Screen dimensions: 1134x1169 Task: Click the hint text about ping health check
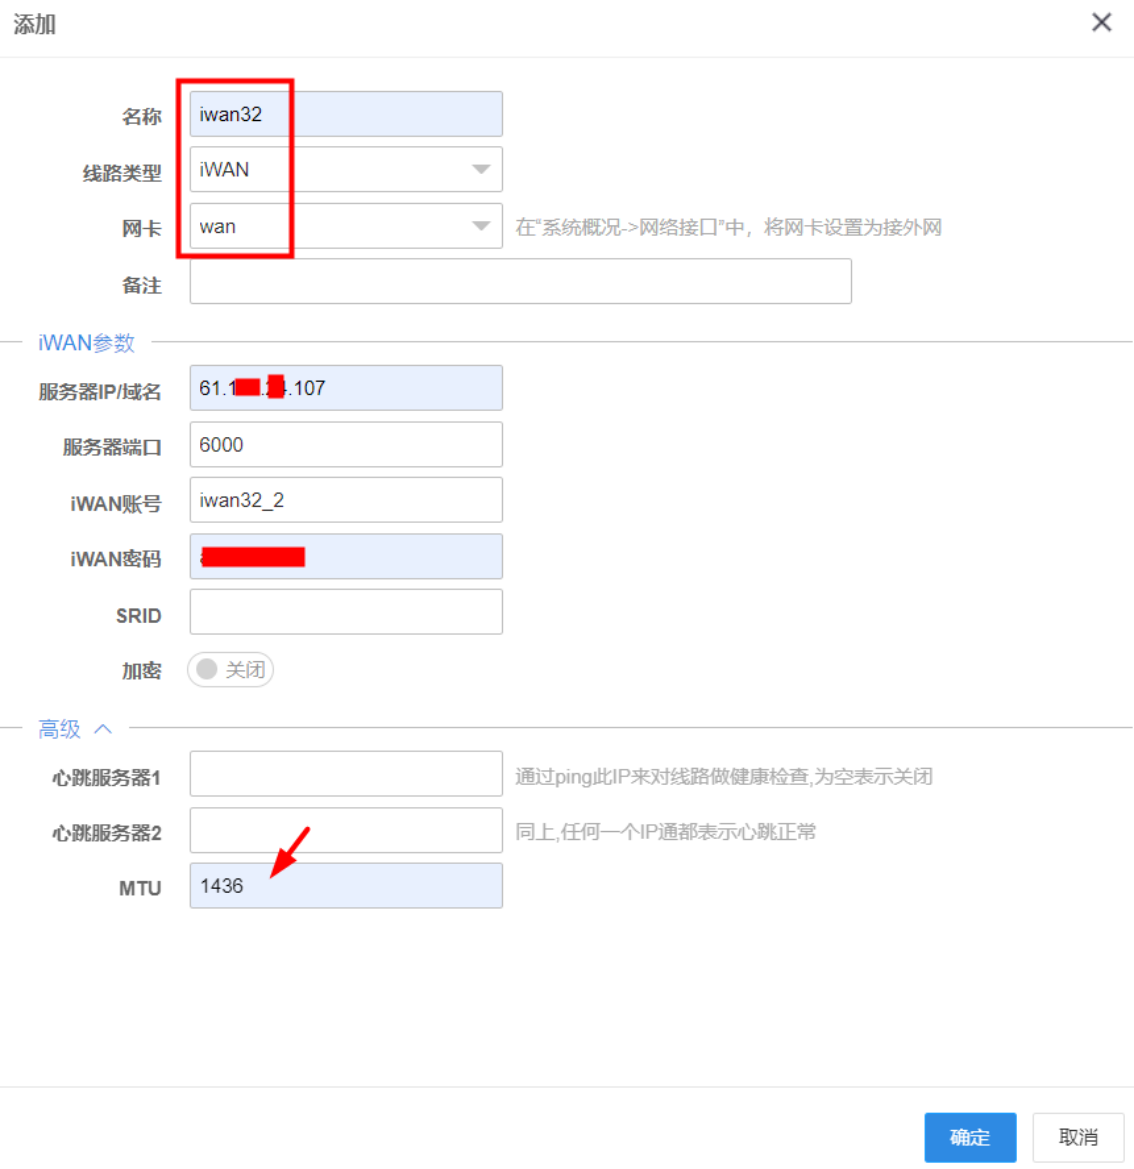point(724,777)
